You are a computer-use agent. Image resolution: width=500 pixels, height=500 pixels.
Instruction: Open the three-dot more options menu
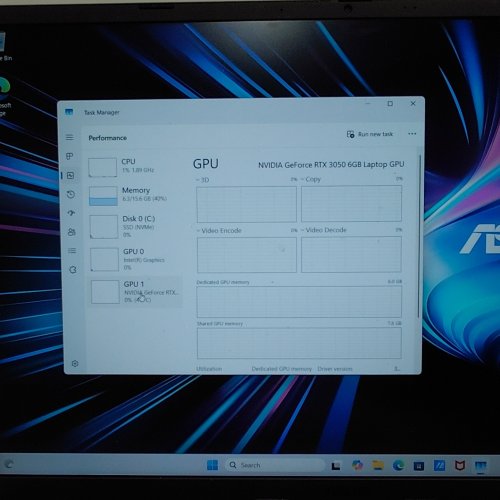pyautogui.click(x=412, y=134)
